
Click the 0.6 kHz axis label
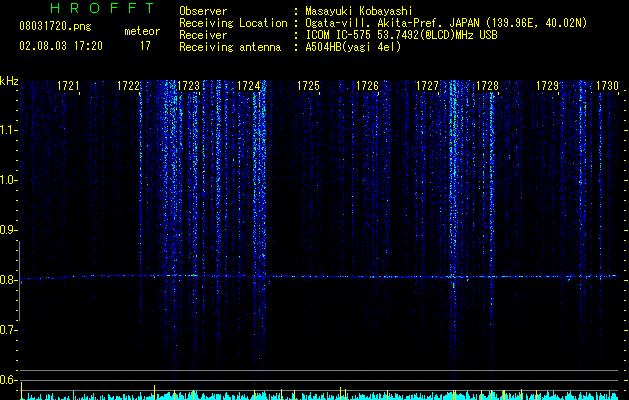click(x=8, y=380)
